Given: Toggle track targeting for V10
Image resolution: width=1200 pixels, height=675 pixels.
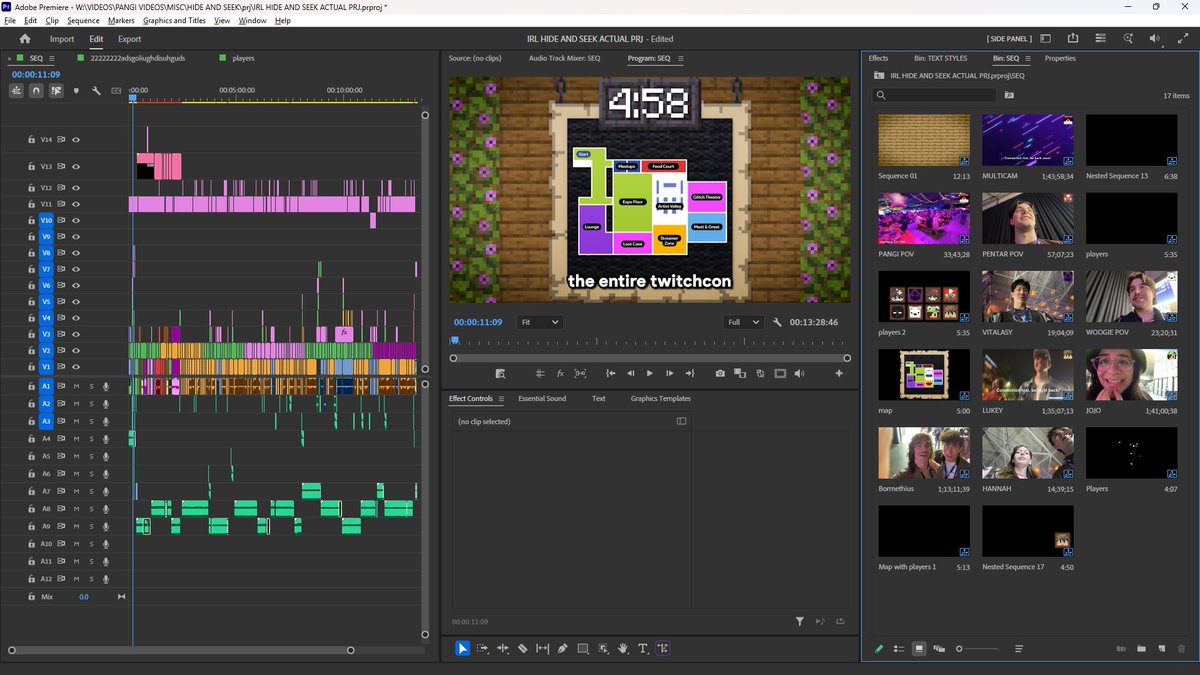Looking at the screenshot, I should (x=46, y=220).
